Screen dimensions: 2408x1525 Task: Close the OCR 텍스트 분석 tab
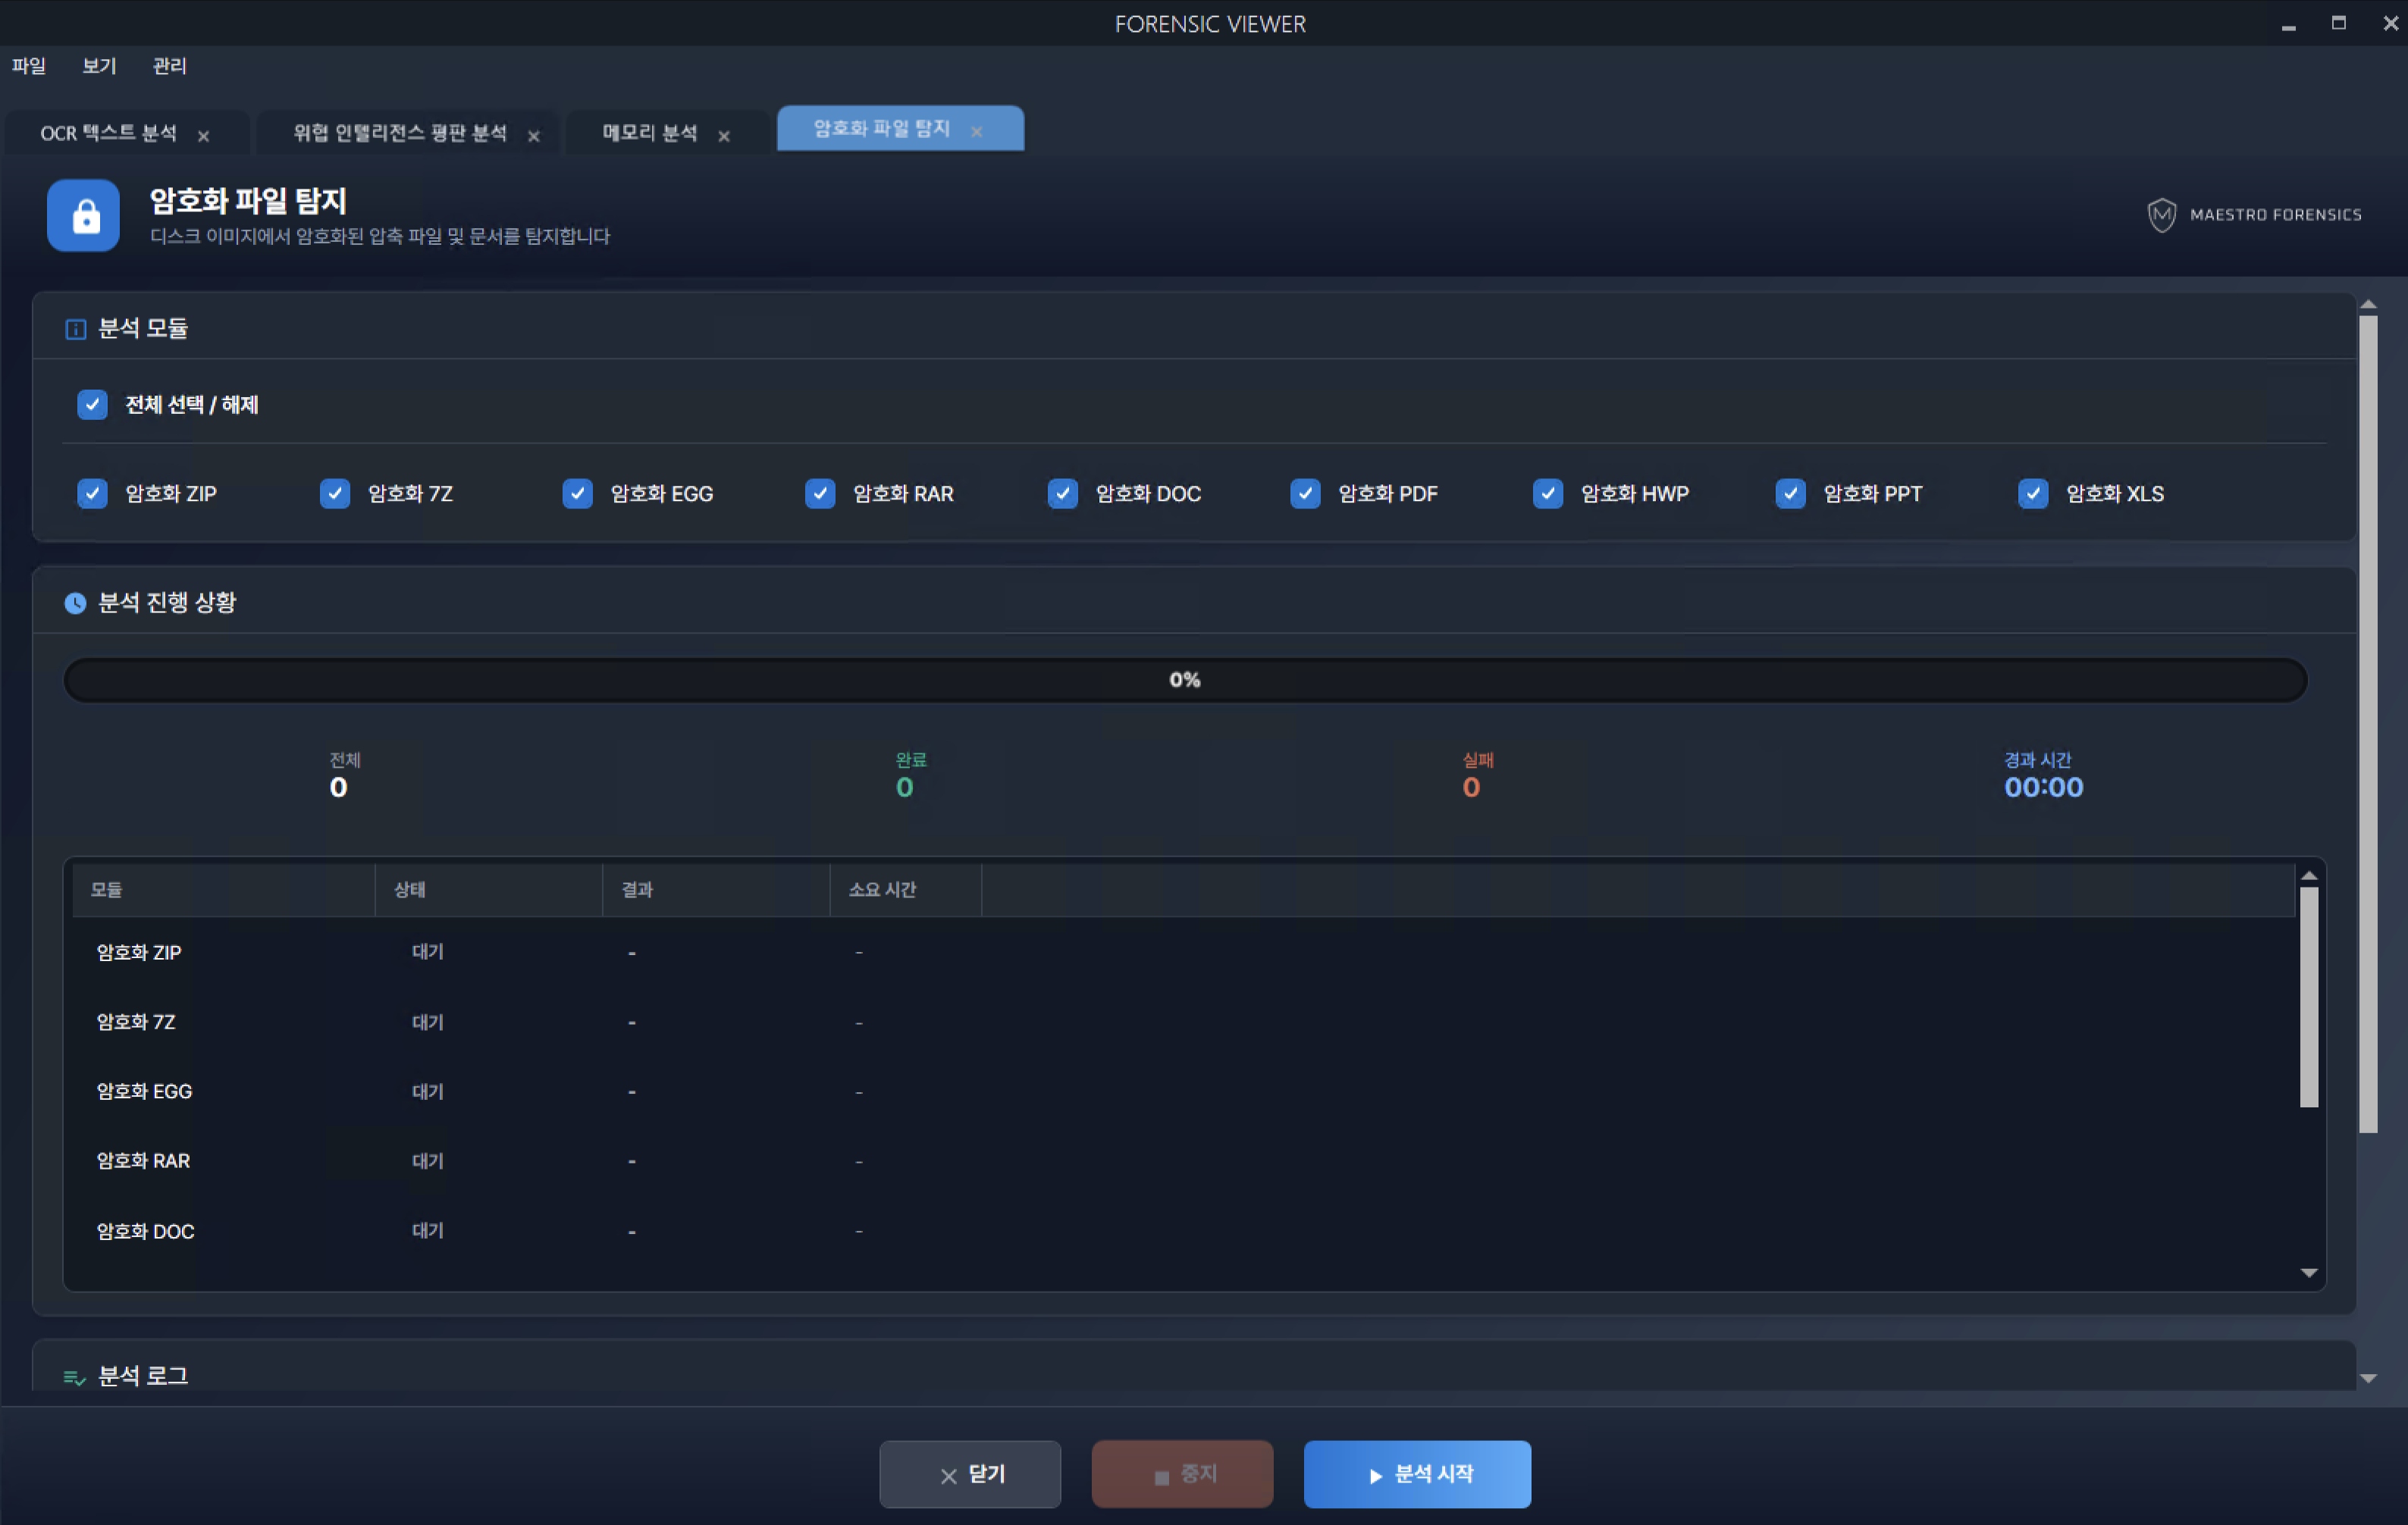pyautogui.click(x=204, y=136)
